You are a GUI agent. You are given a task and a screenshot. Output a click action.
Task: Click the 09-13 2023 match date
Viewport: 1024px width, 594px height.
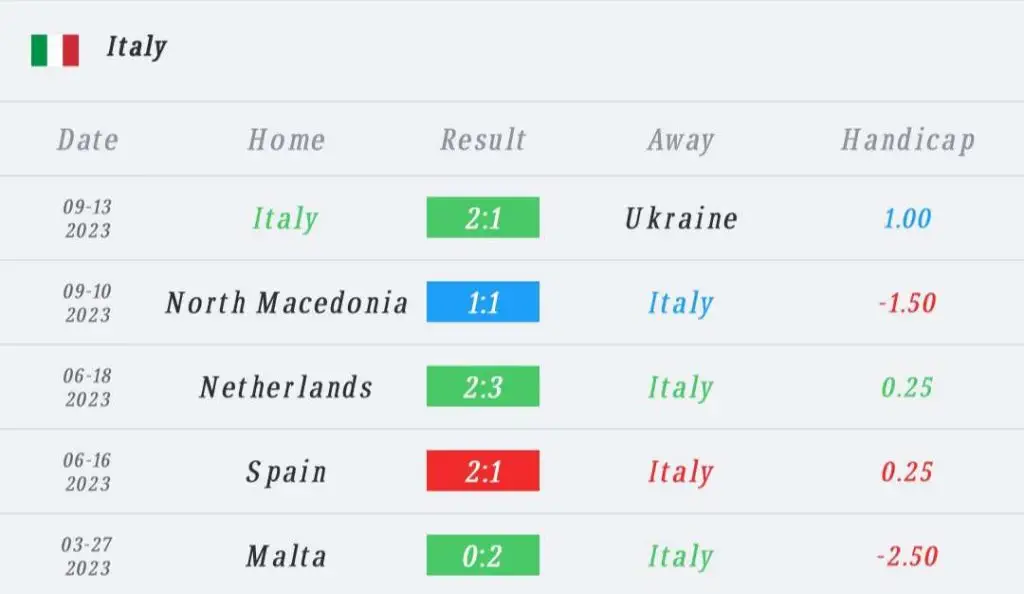88,219
